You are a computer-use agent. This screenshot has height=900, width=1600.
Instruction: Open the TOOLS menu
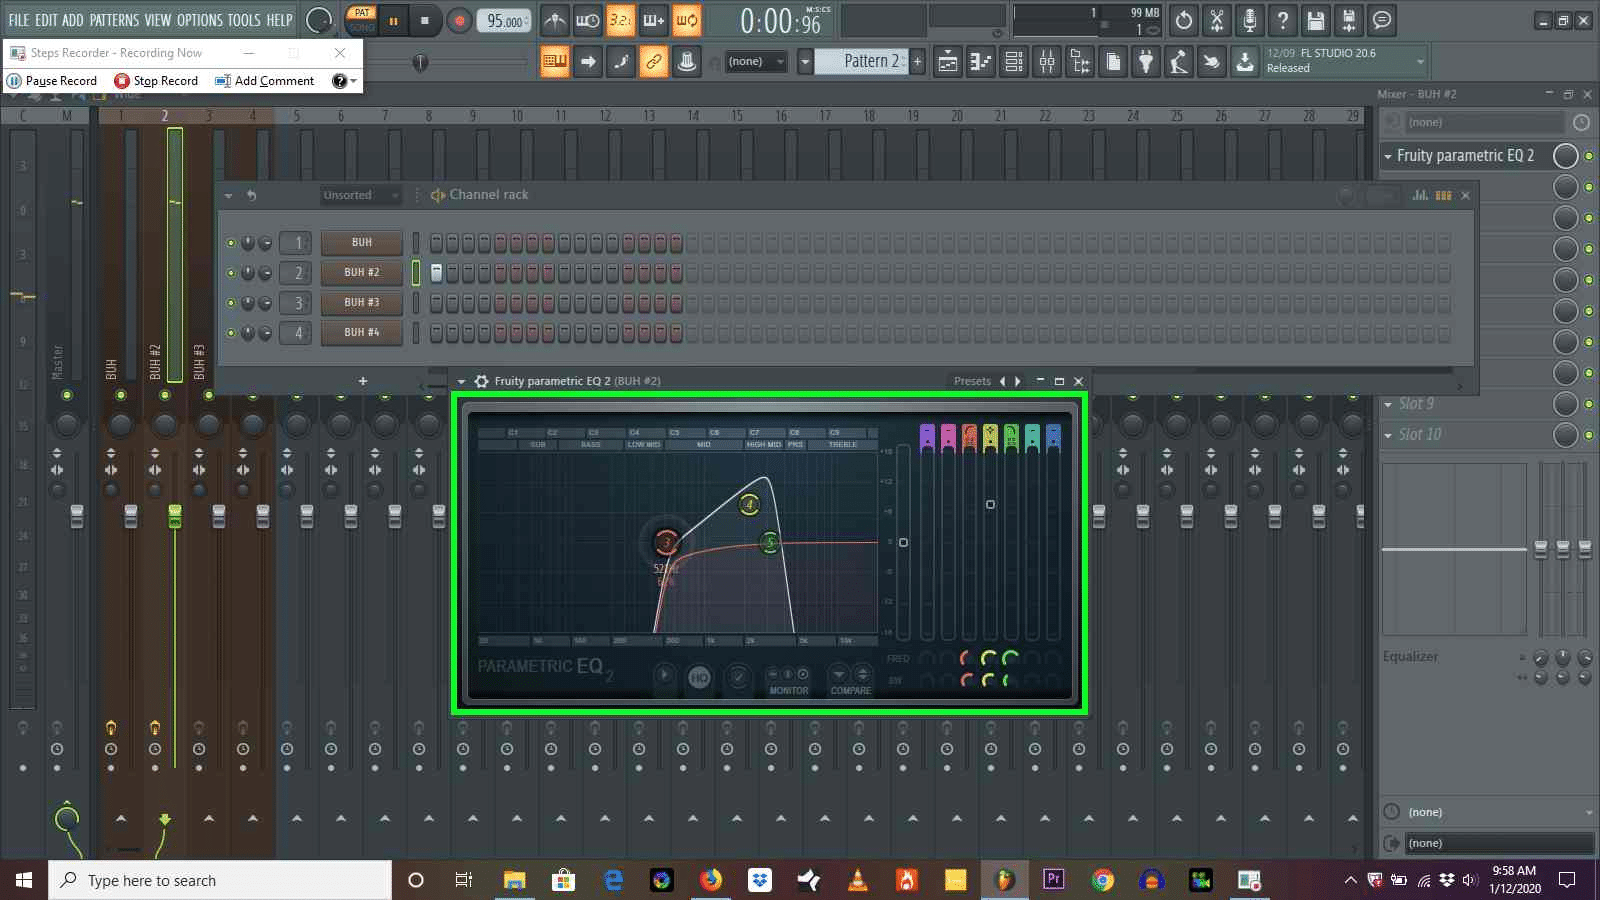244,20
